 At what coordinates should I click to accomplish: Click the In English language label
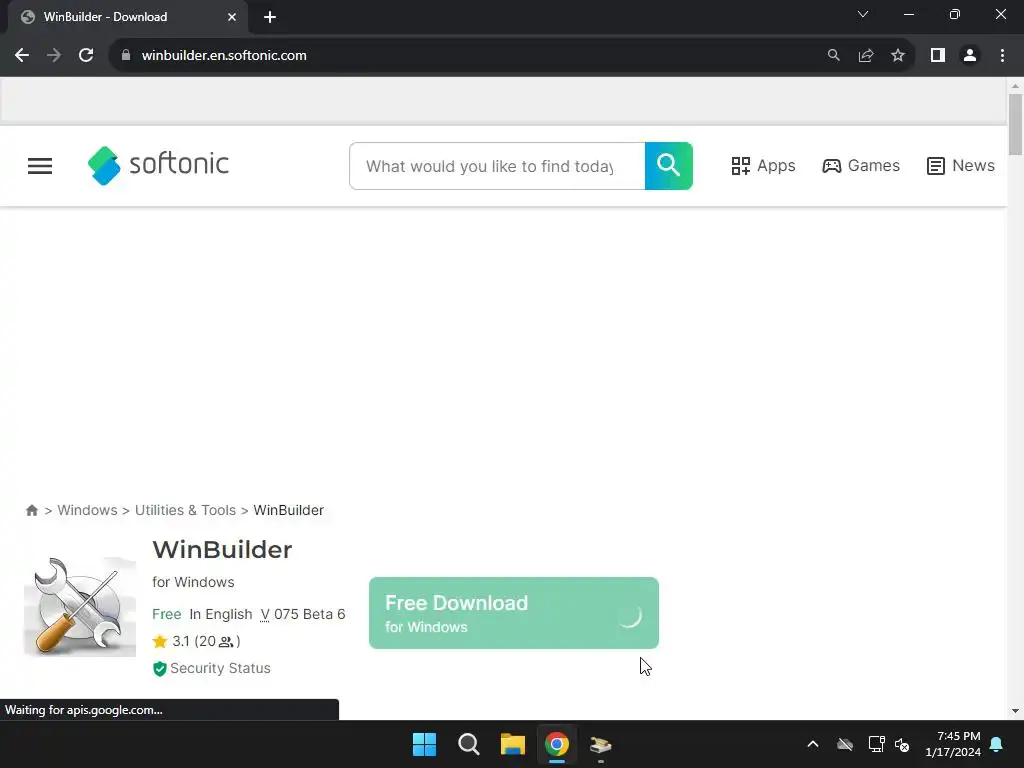(x=221, y=614)
